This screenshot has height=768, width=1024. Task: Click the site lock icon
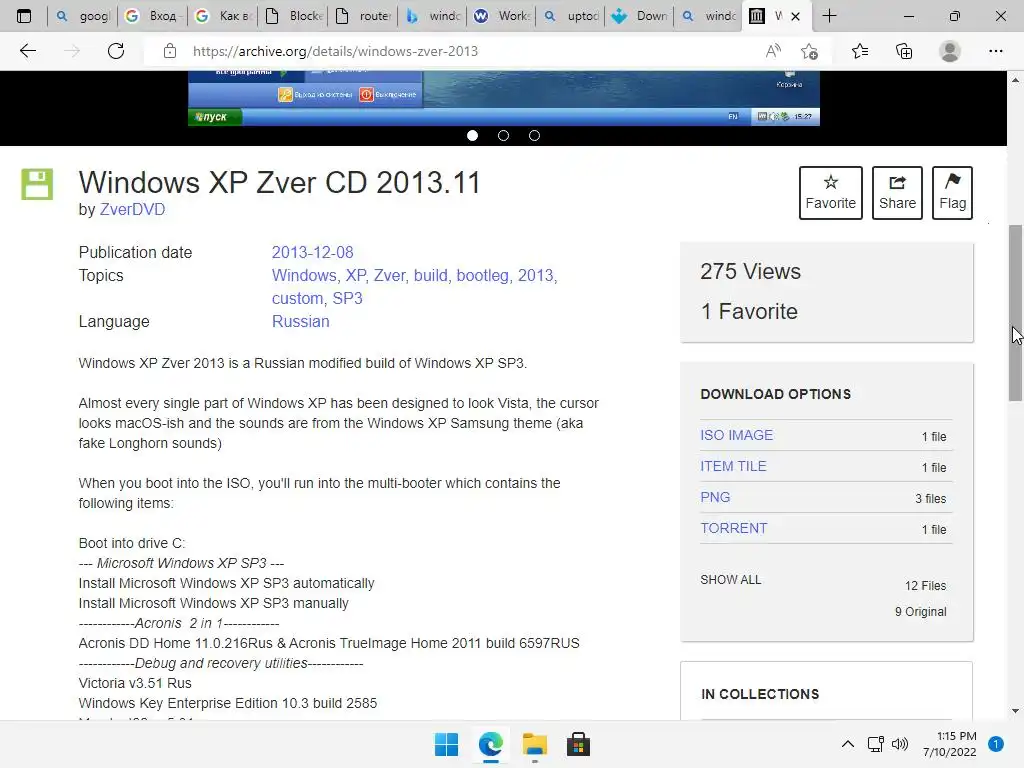170,51
